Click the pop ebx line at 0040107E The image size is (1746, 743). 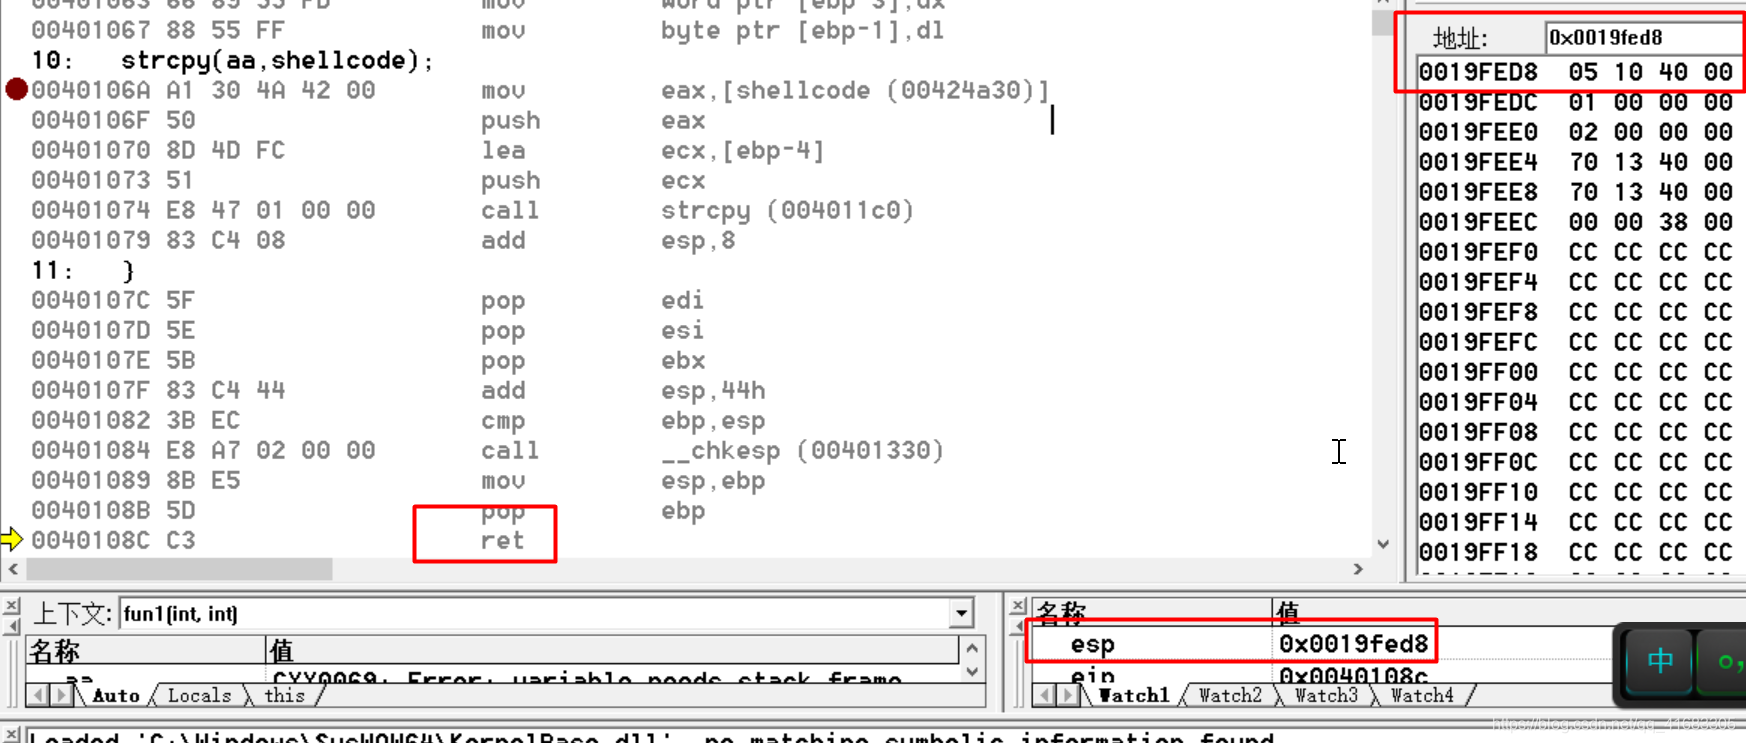(368, 360)
